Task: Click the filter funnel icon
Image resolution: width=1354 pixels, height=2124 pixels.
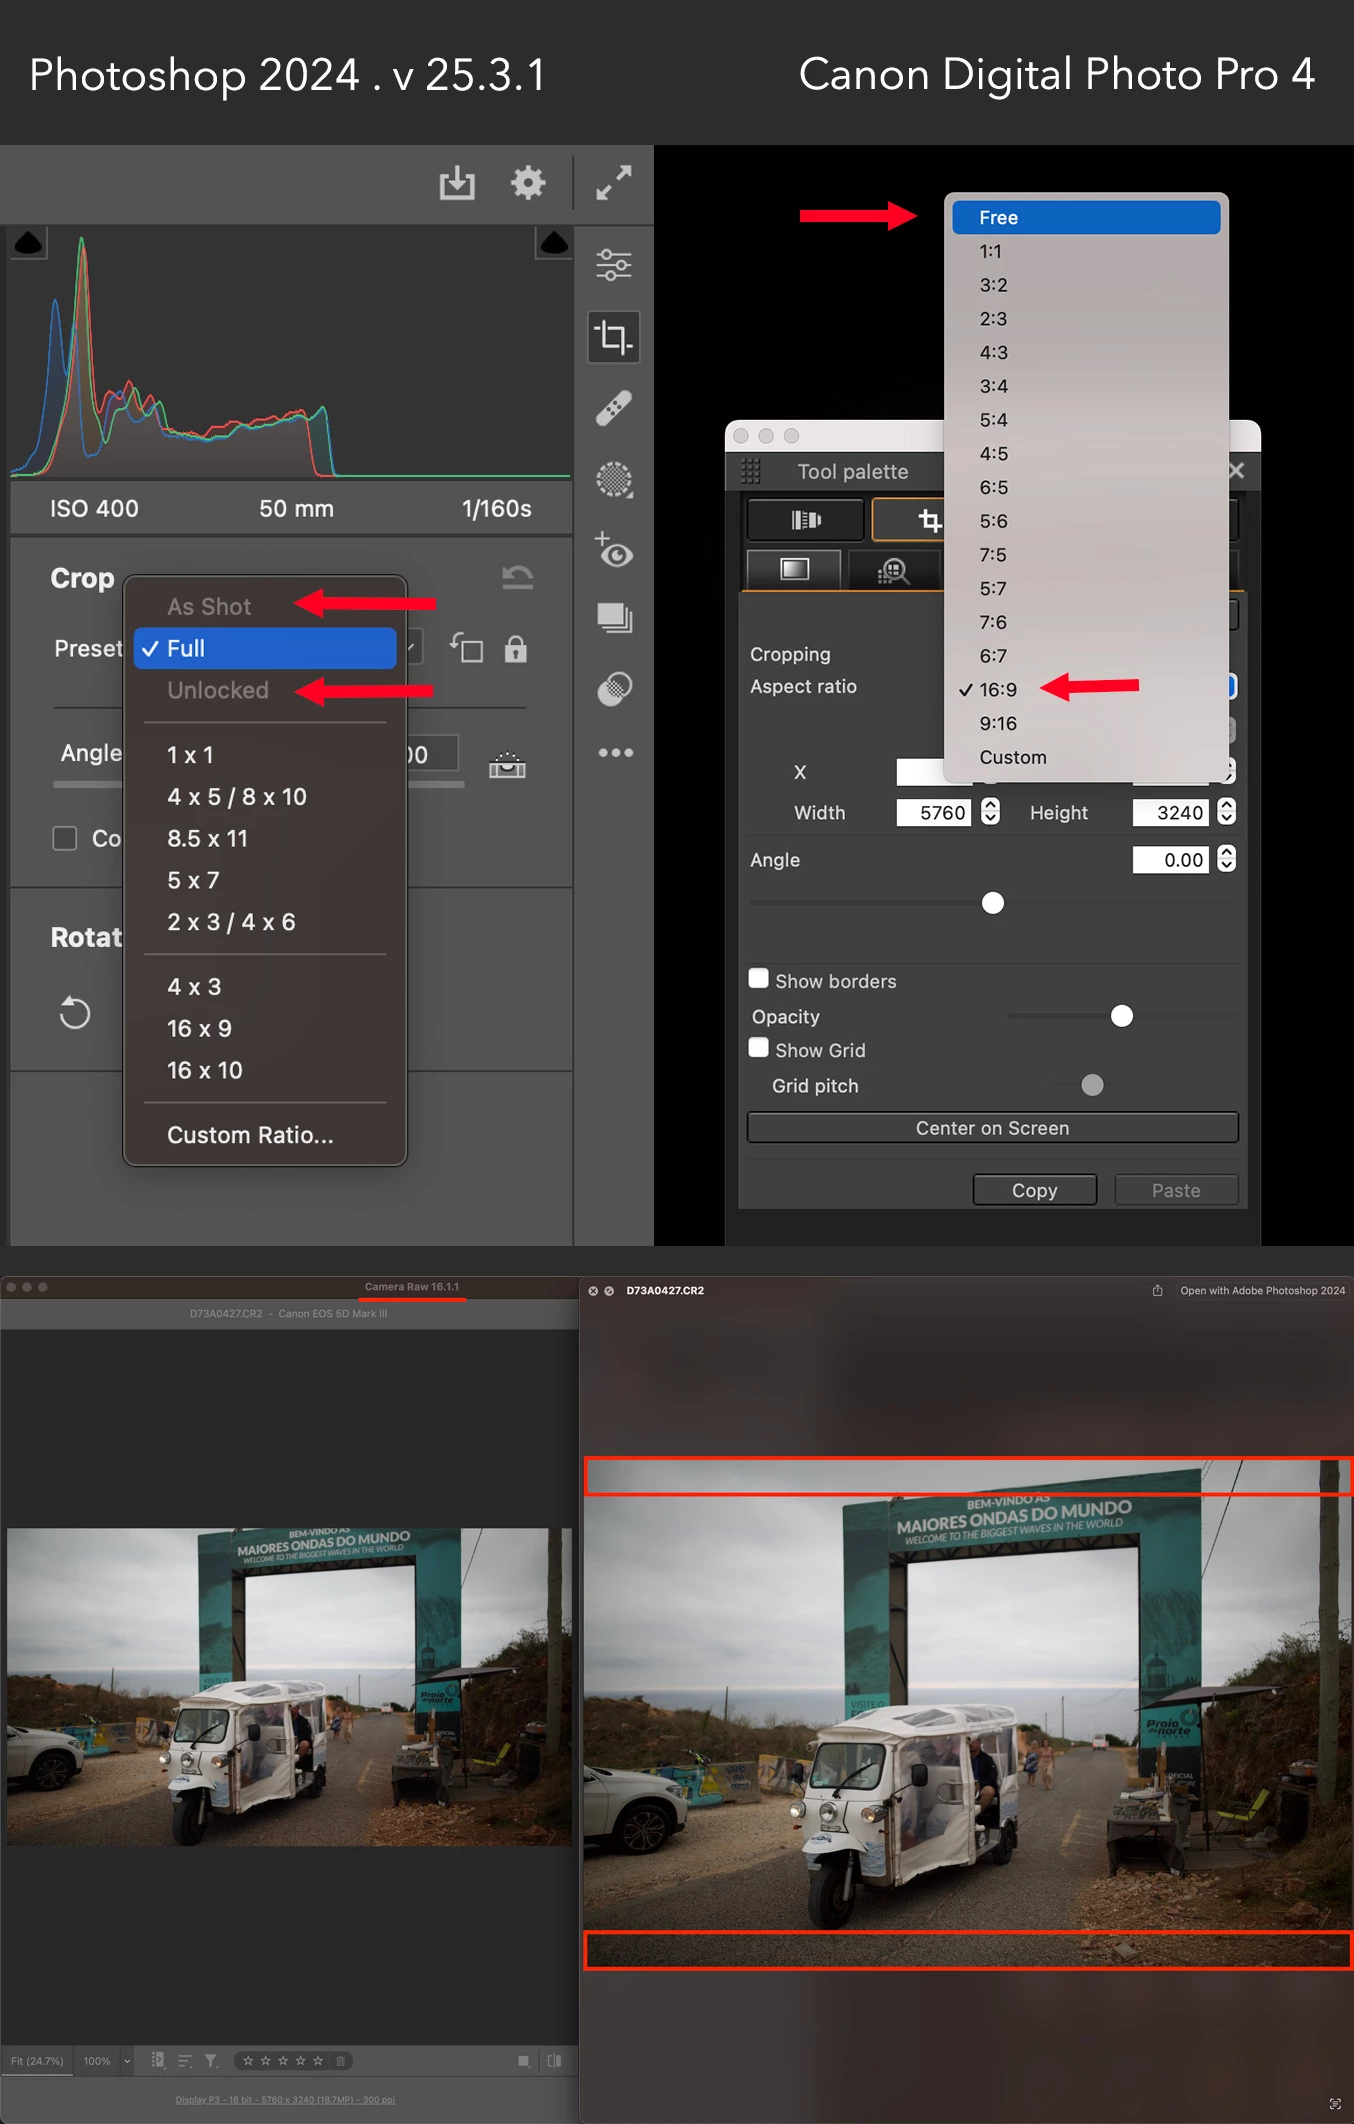Action: (x=211, y=2061)
